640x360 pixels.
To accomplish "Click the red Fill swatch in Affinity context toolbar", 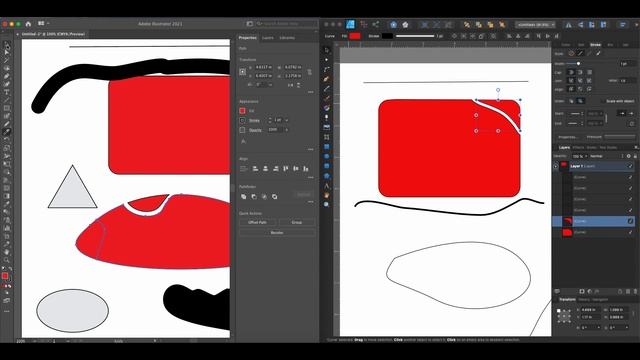I will pyautogui.click(x=355, y=36).
